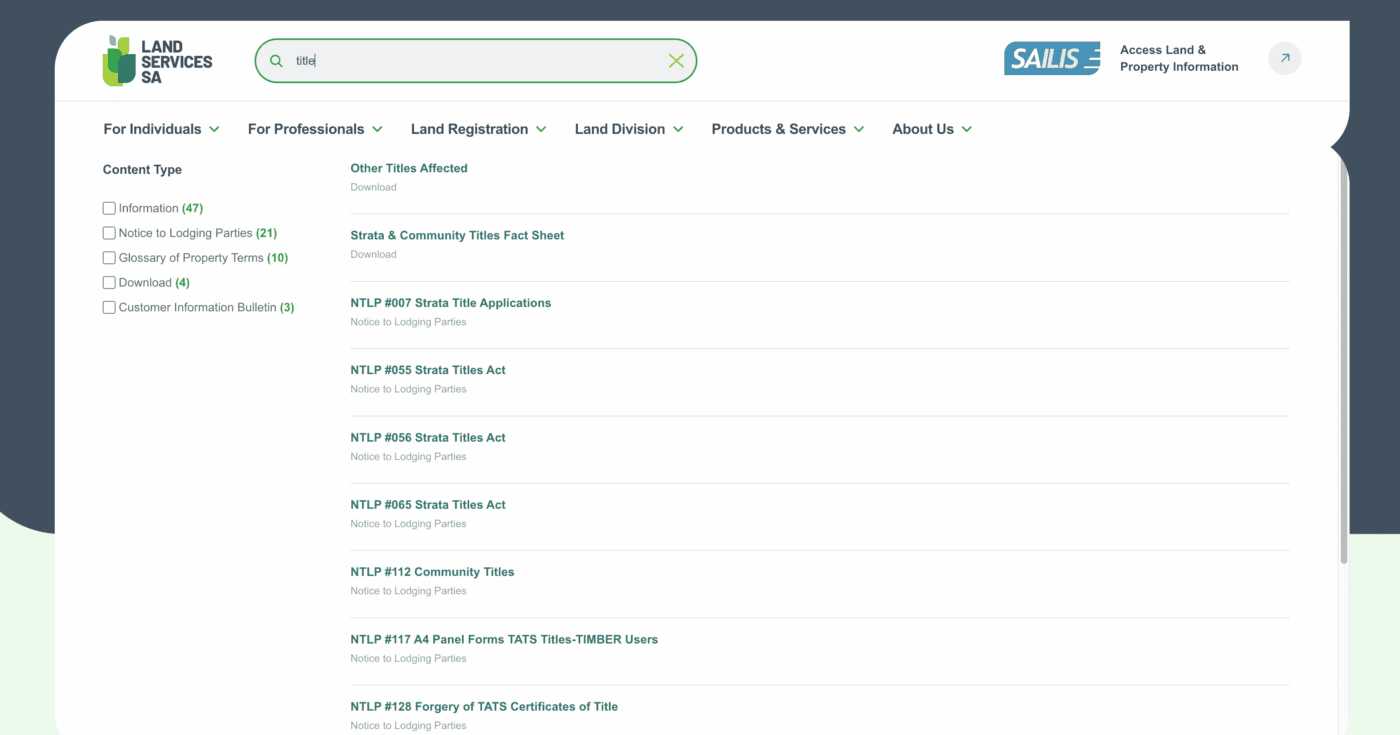Open Strata & Community Titles Fact Sheet
Image resolution: width=1400 pixels, height=735 pixels.
457,235
